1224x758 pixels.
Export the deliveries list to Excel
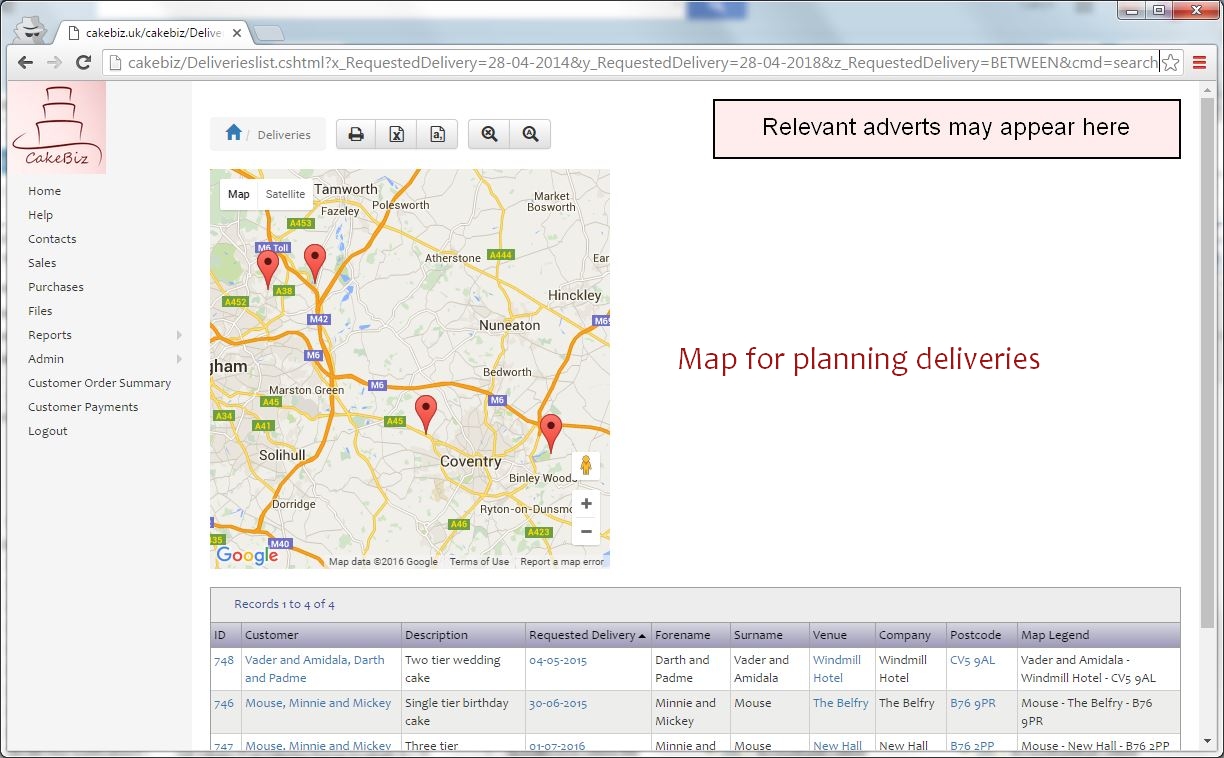(x=397, y=133)
